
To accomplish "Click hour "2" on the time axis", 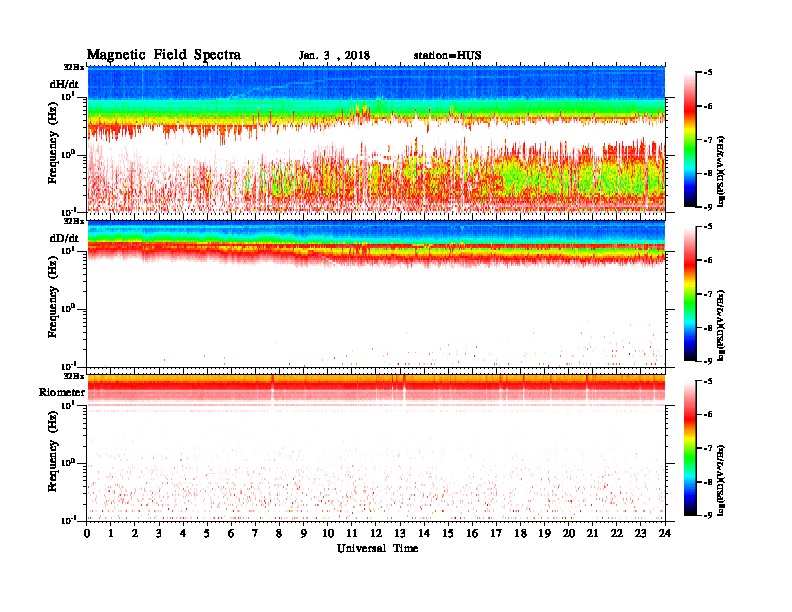I will (135, 533).
